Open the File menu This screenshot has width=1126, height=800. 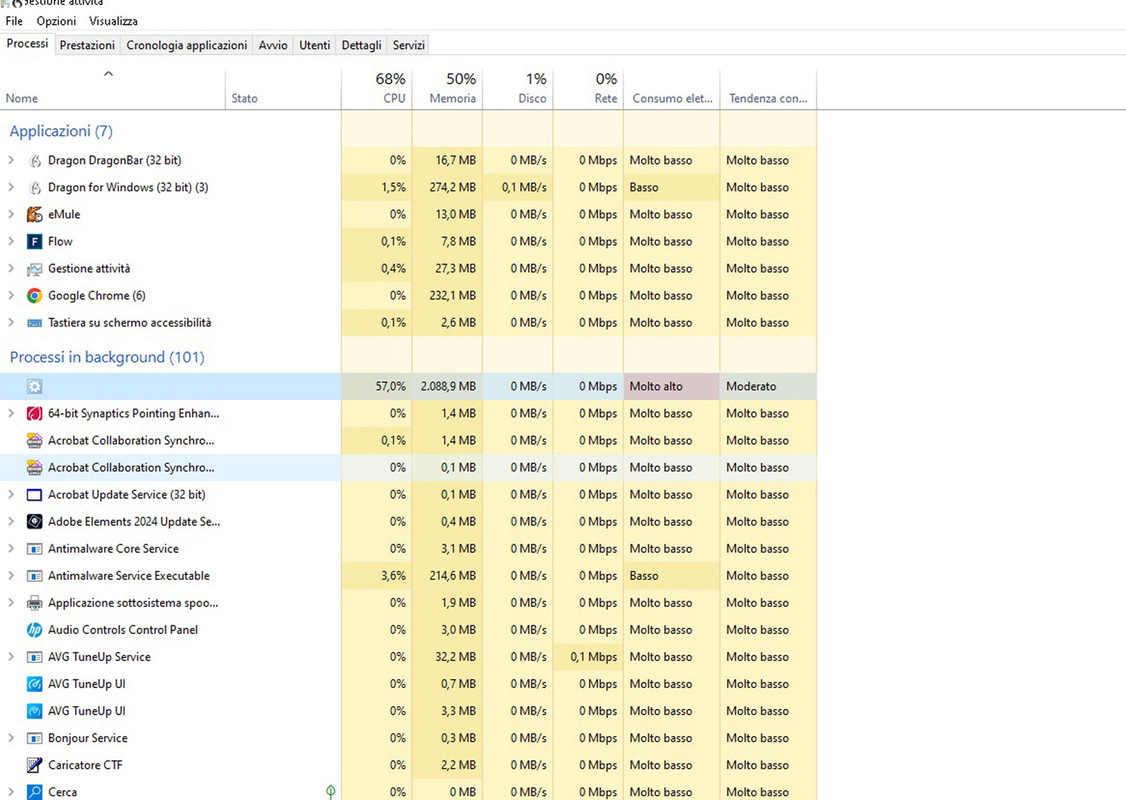click(14, 21)
